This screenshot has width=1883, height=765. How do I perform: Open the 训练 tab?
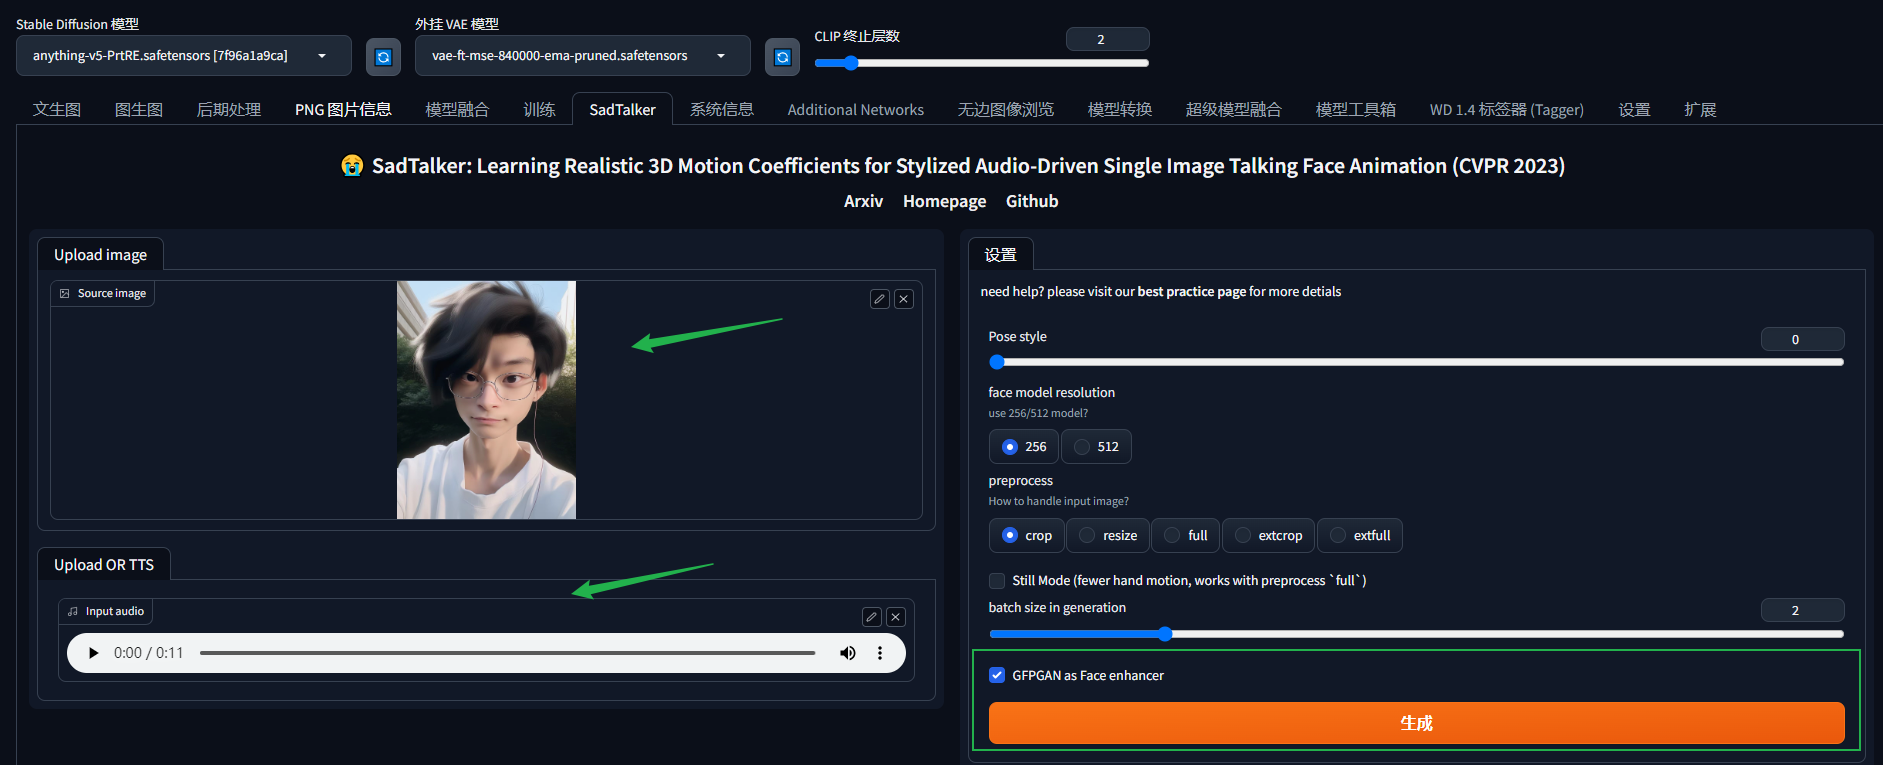pos(539,110)
